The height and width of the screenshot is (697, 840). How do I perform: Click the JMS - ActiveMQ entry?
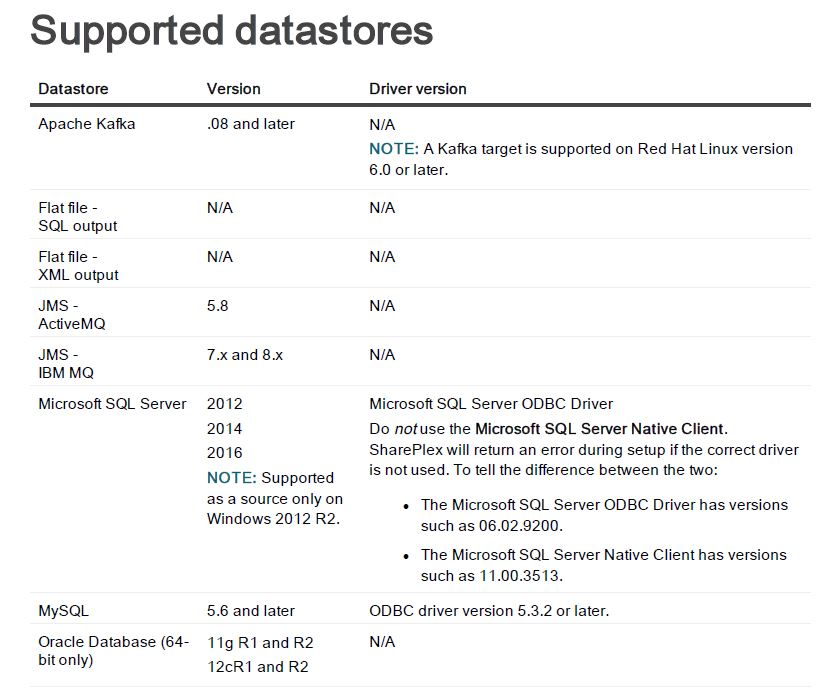pos(72,314)
